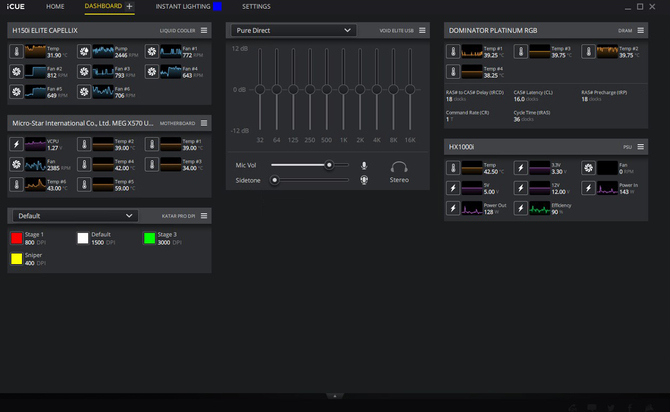
Task: Click the DRAM Temp #4 thermometer icon
Action: [x=453, y=71]
